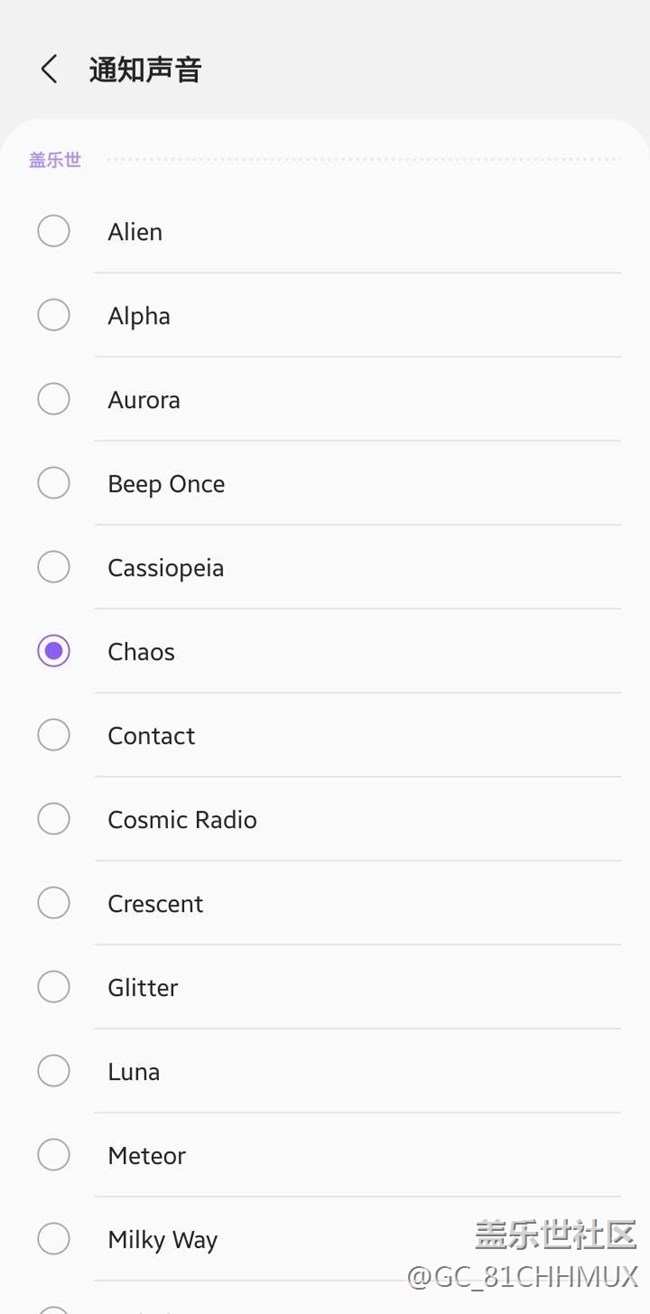Select the Alpha radio button
The image size is (650, 1314).
click(53, 315)
